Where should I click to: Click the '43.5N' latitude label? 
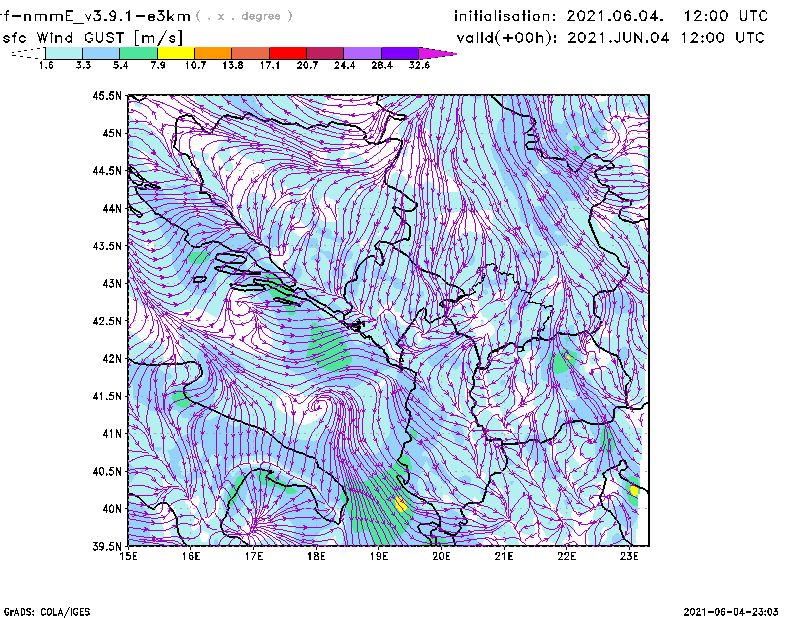(107, 246)
